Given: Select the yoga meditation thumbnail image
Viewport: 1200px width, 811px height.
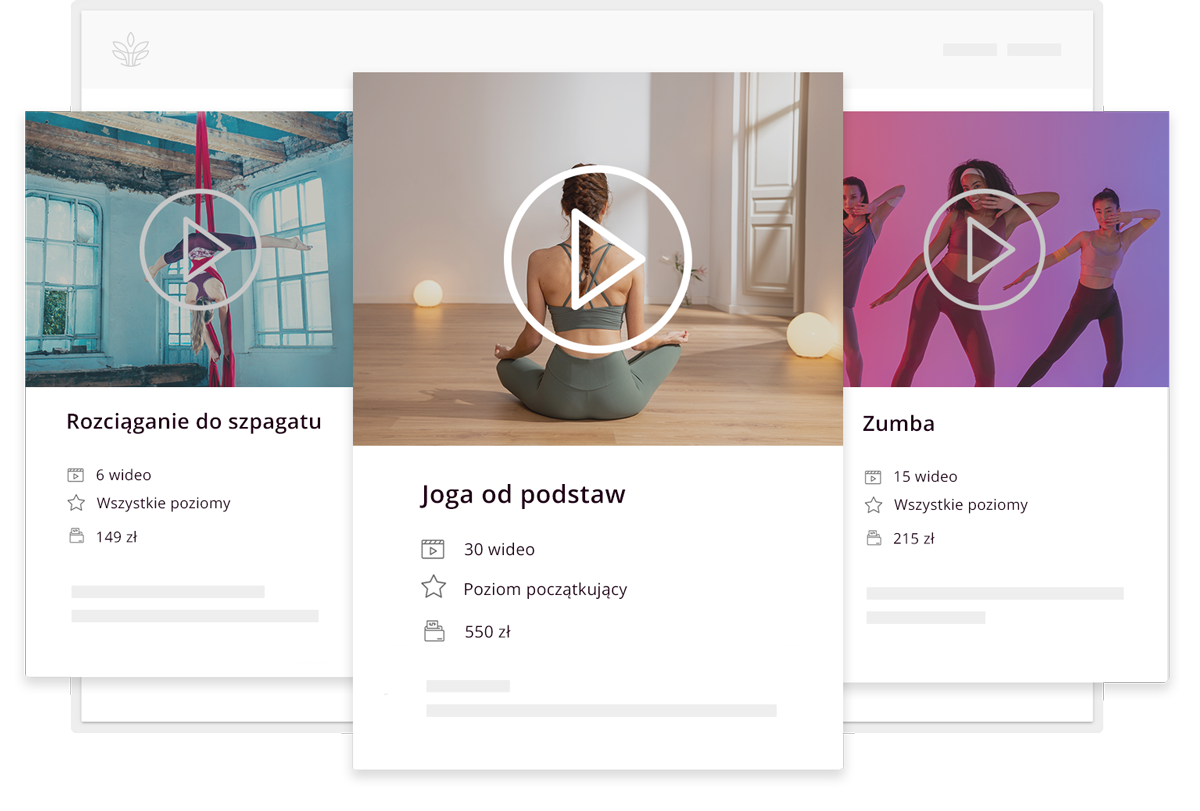Looking at the screenshot, I should pos(598,258).
